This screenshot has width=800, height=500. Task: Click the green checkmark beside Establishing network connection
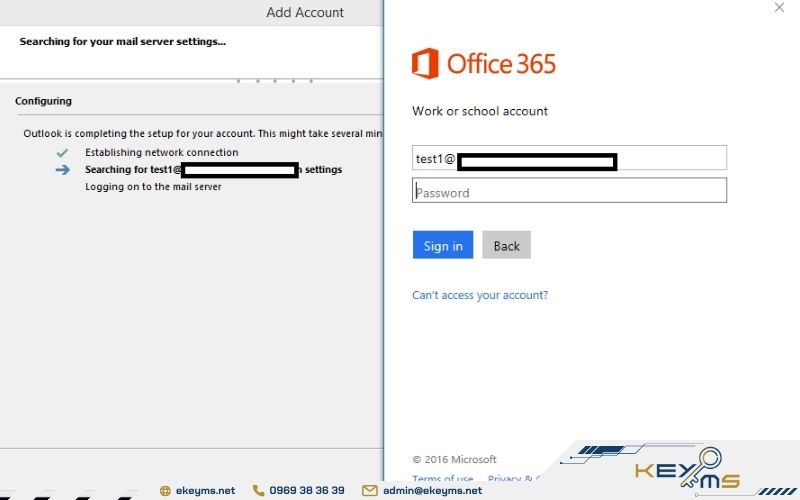point(62,153)
